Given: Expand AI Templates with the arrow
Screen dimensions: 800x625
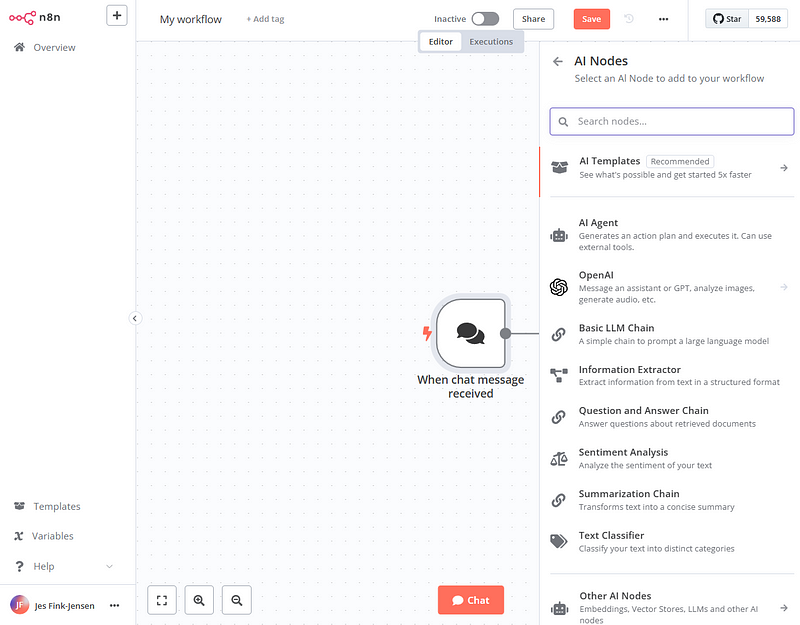Looking at the screenshot, I should click(784, 167).
